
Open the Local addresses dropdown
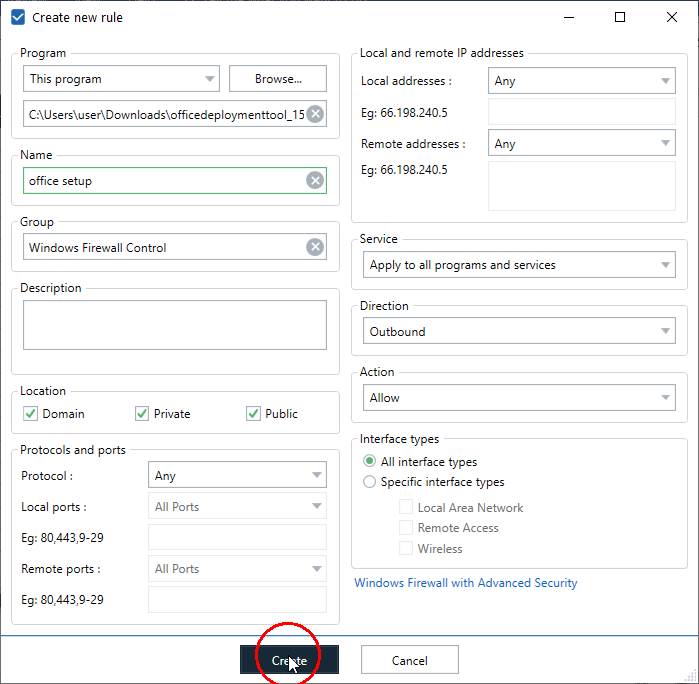581,81
